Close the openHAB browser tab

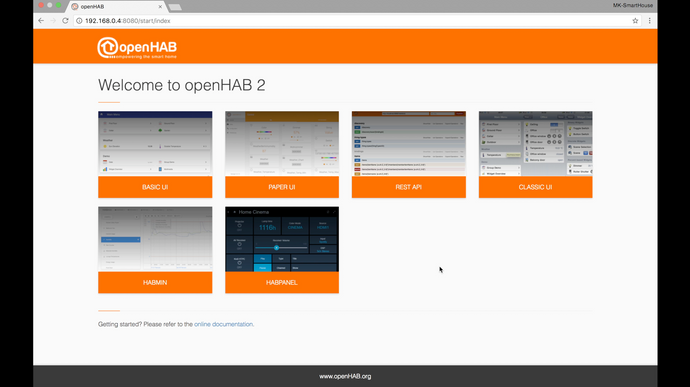coord(160,7)
